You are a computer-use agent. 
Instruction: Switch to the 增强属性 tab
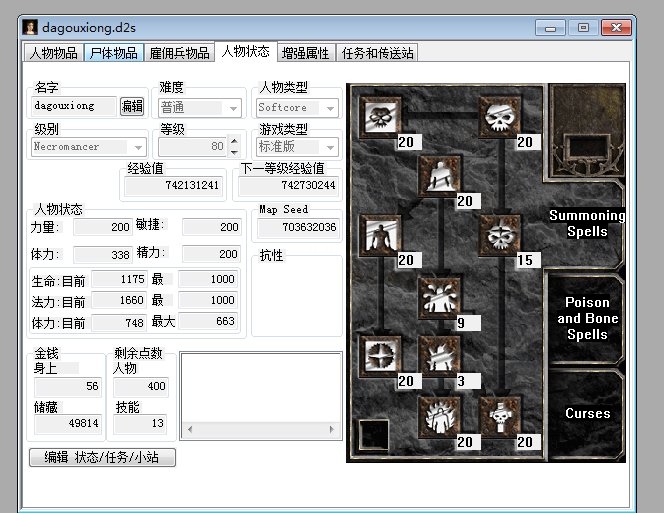(x=305, y=53)
